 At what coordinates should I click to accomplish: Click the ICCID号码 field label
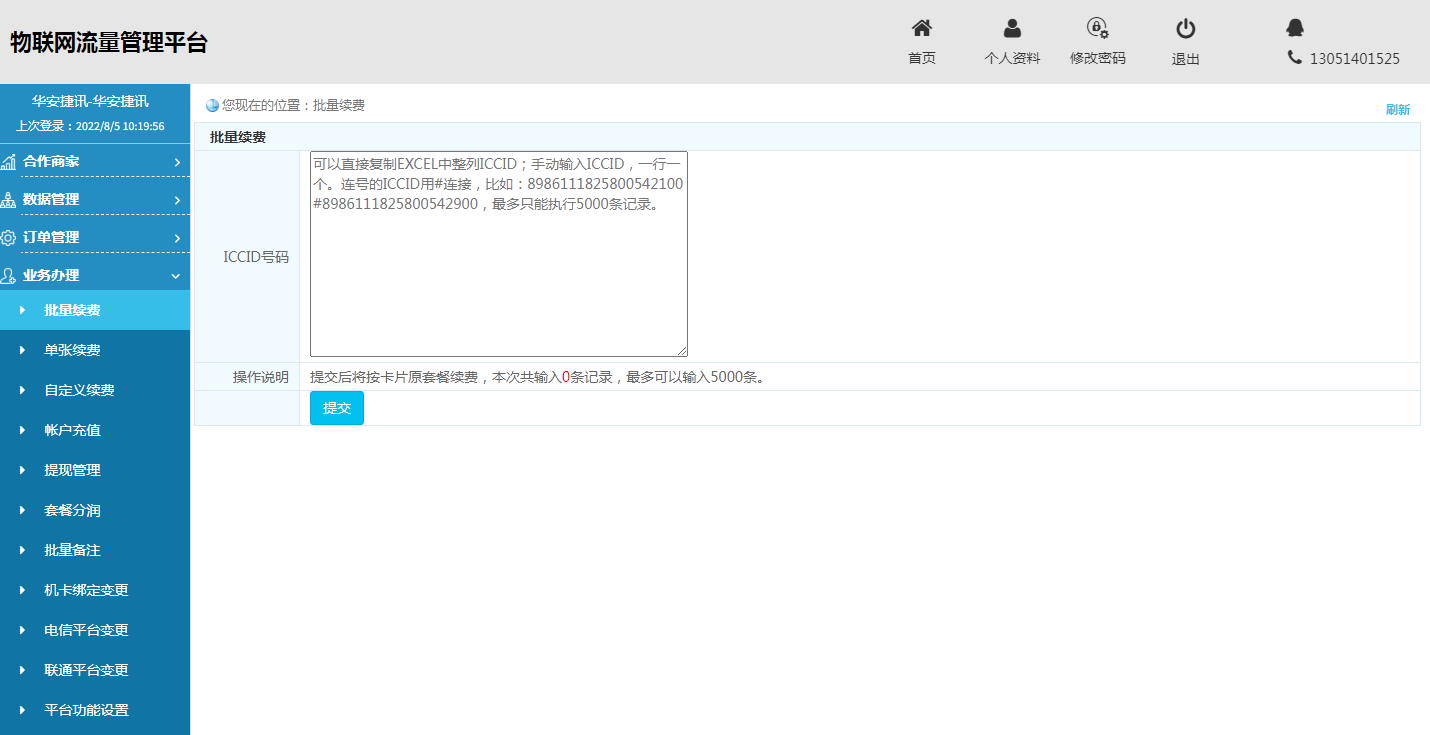click(x=256, y=257)
